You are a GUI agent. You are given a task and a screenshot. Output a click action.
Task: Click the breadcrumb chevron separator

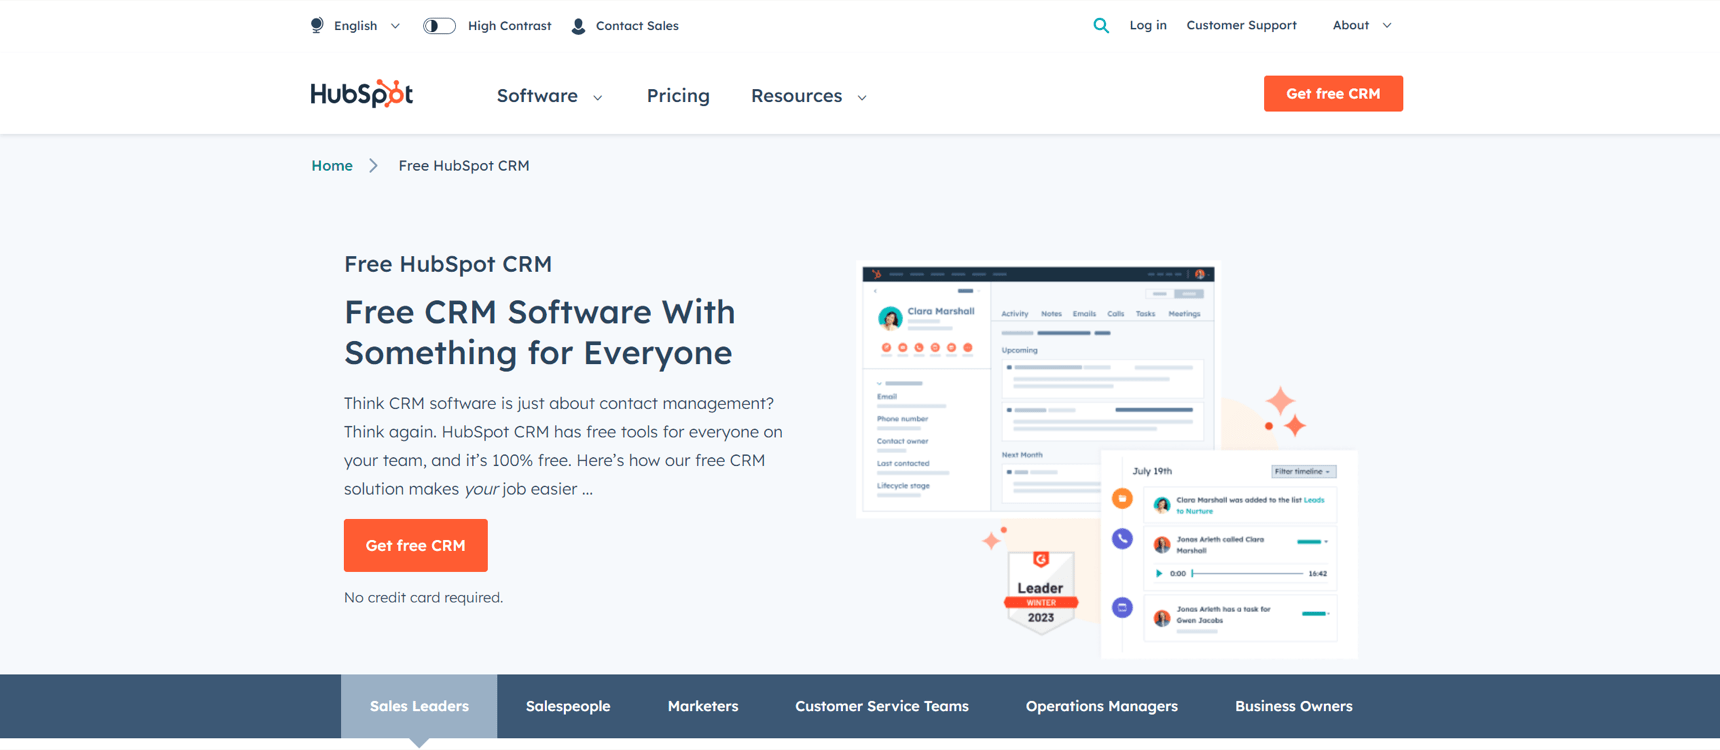point(373,166)
